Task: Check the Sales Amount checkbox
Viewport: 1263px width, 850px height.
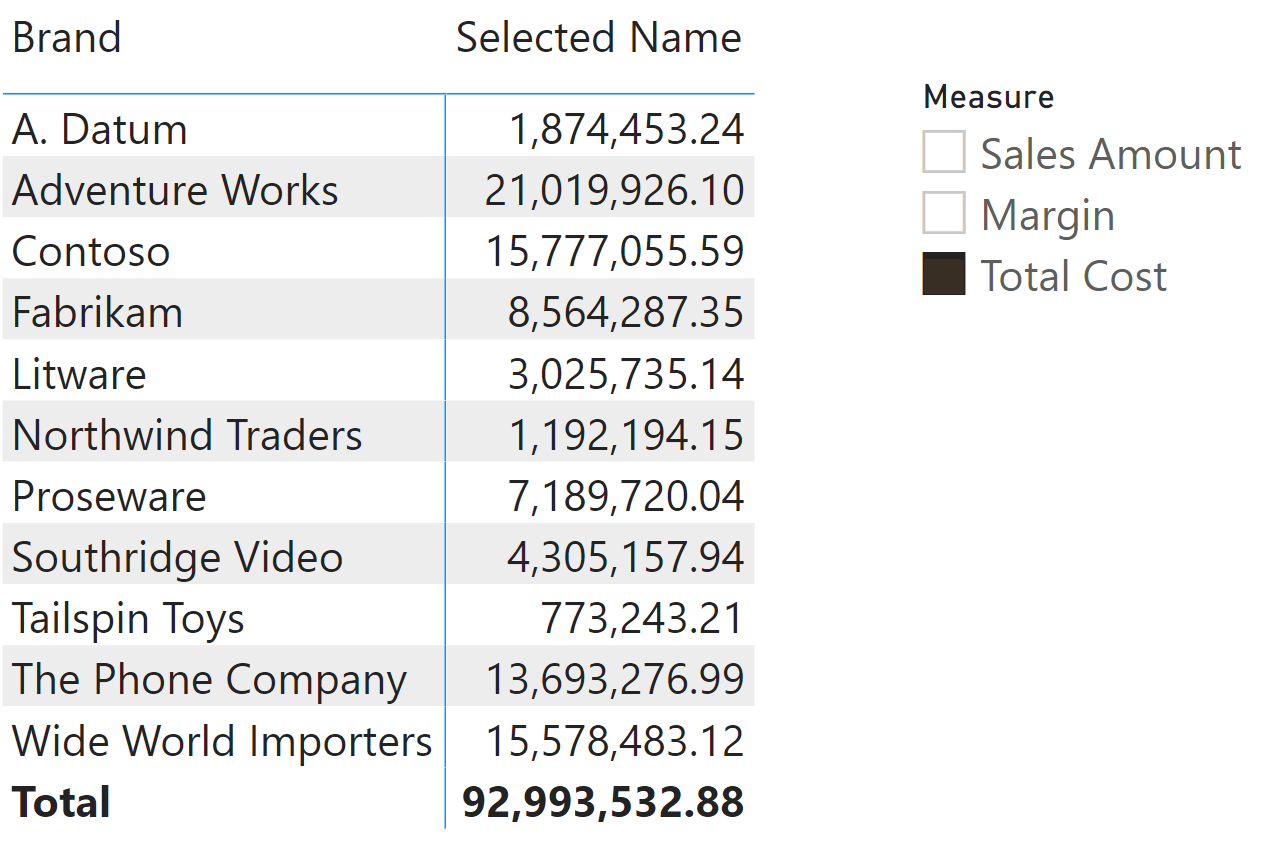Action: [x=944, y=153]
